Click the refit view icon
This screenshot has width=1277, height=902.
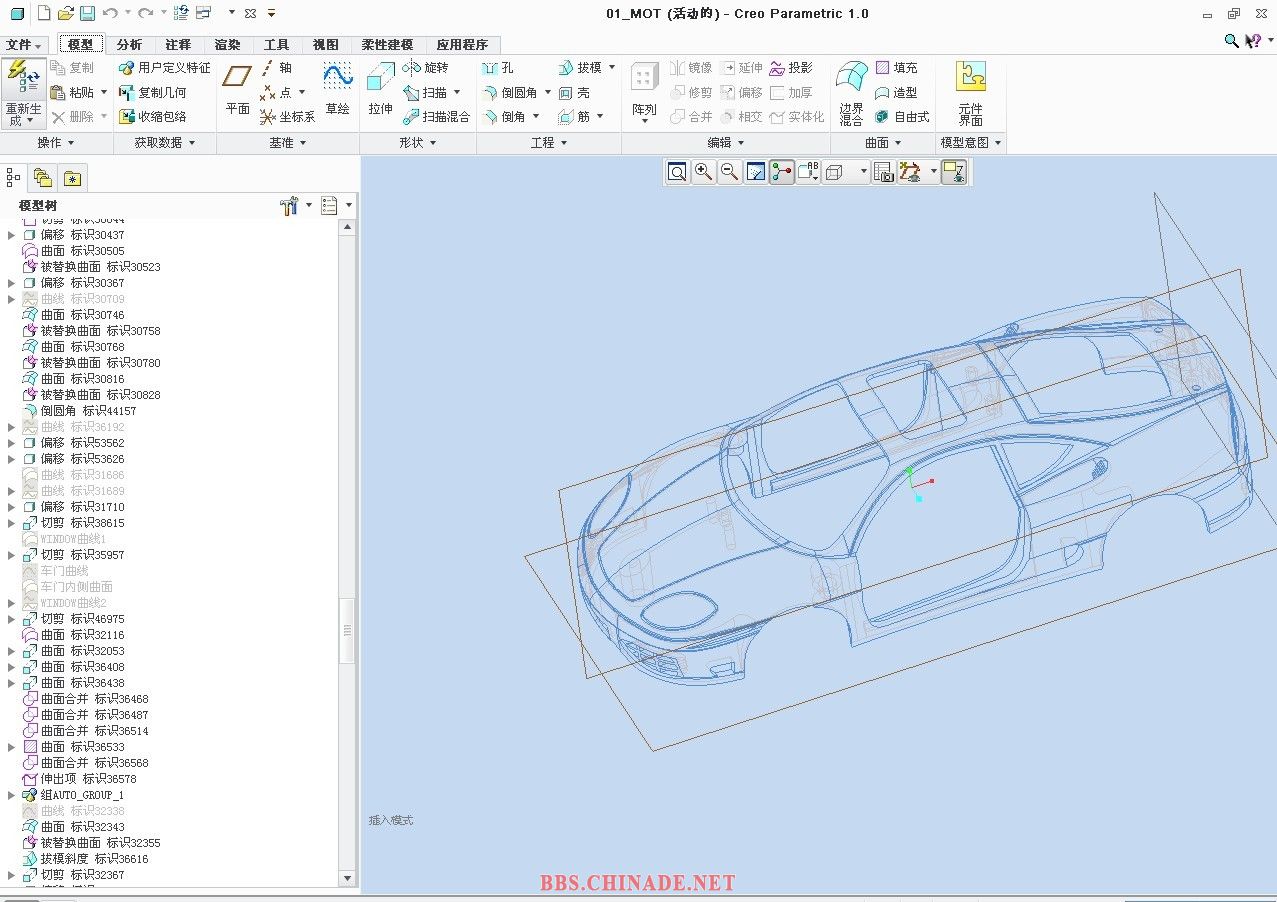pyautogui.click(x=678, y=172)
